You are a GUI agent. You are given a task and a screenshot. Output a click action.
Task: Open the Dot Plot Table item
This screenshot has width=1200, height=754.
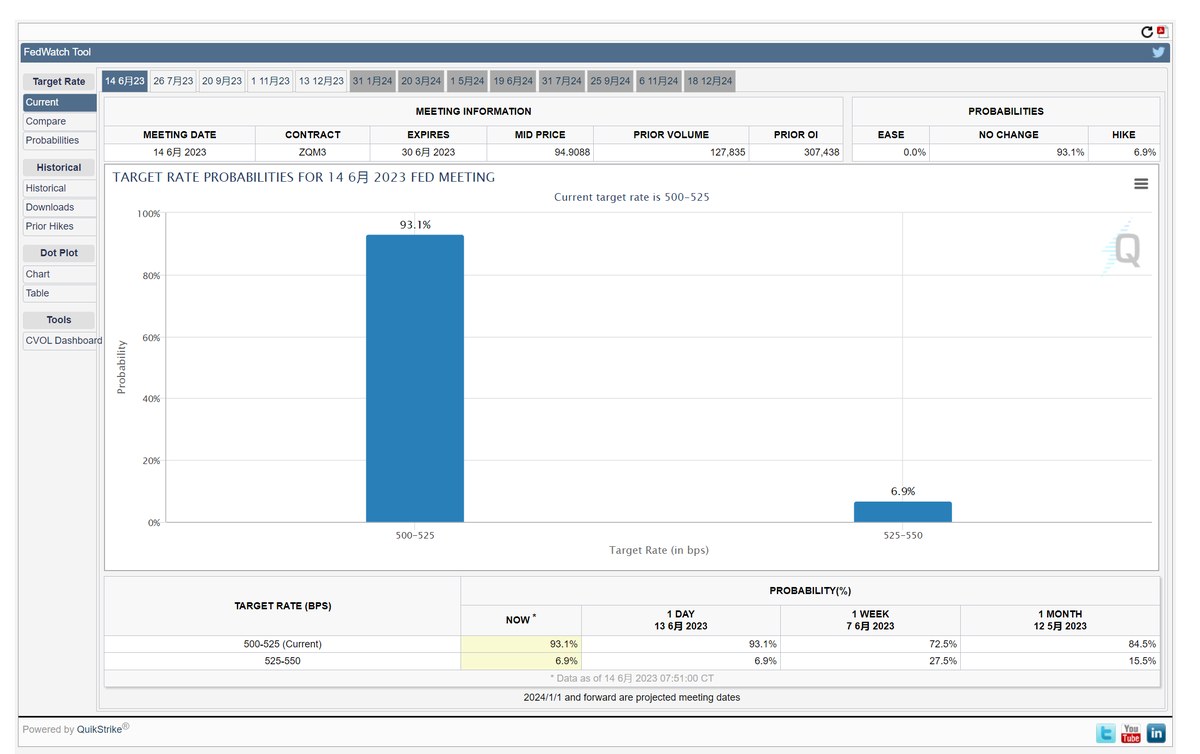[x=60, y=293]
